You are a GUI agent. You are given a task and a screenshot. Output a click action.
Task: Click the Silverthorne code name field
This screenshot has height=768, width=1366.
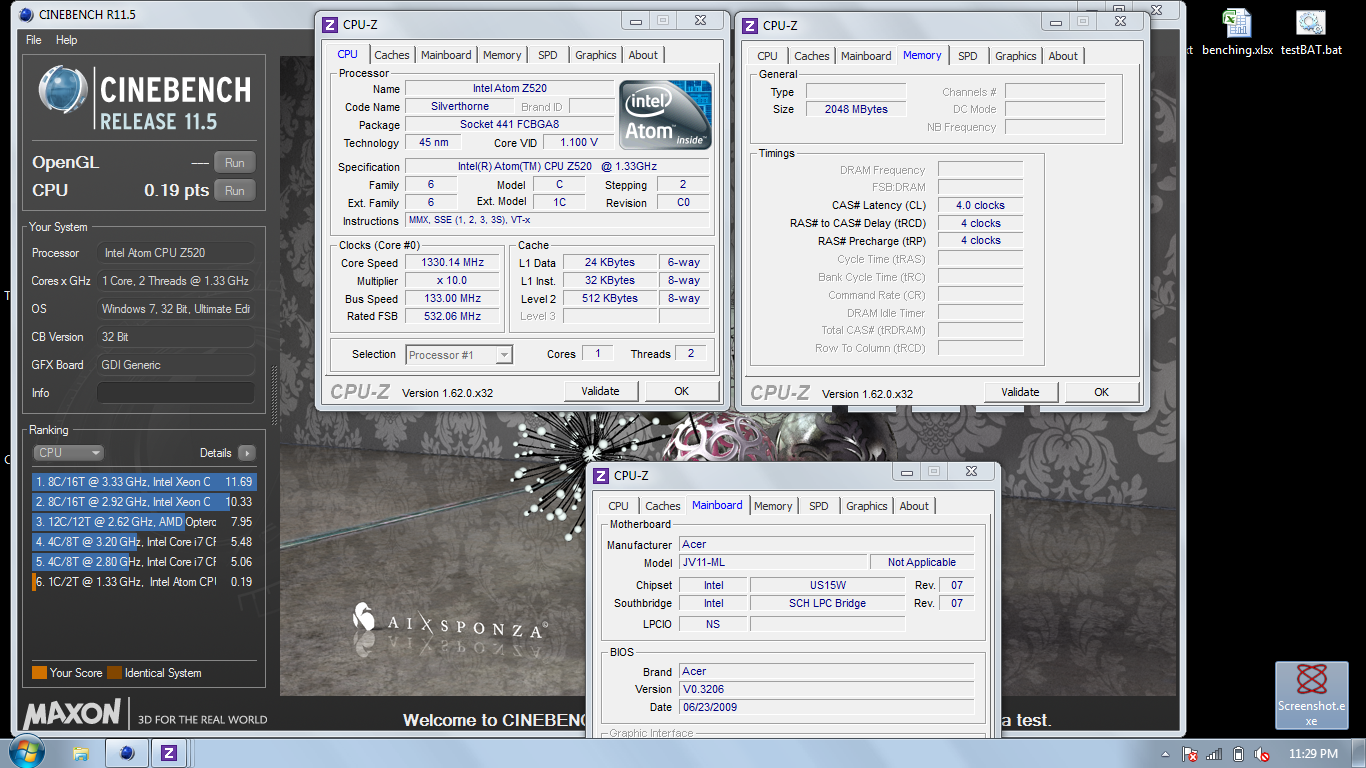(x=460, y=107)
